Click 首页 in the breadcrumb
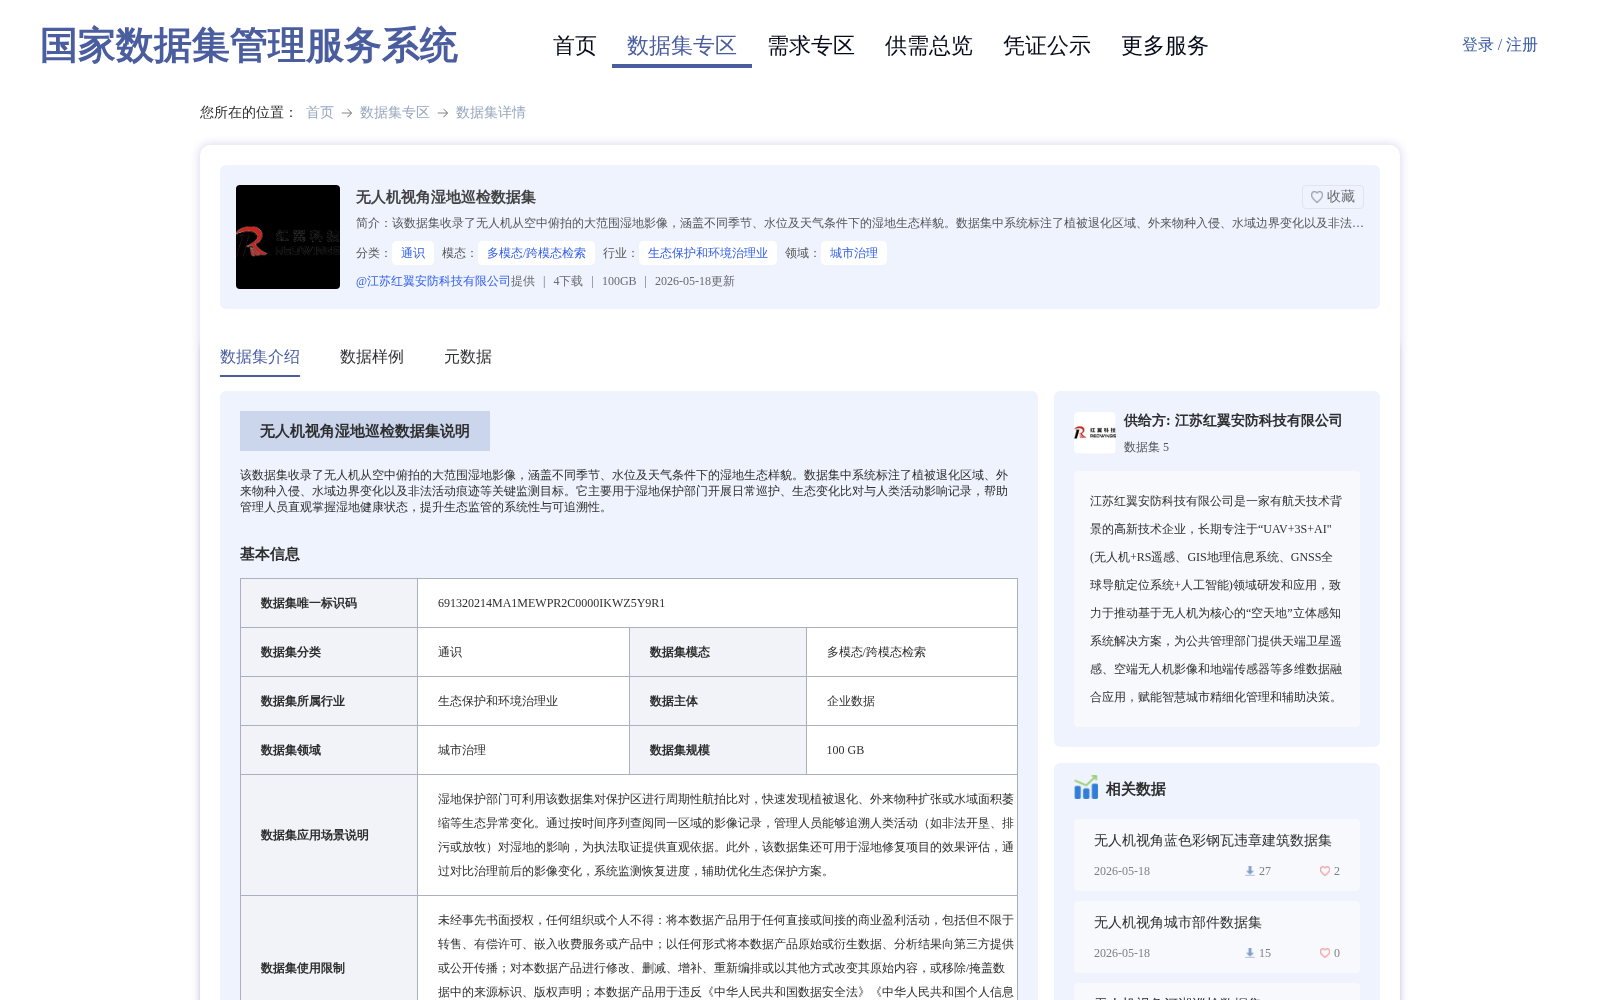 [320, 113]
